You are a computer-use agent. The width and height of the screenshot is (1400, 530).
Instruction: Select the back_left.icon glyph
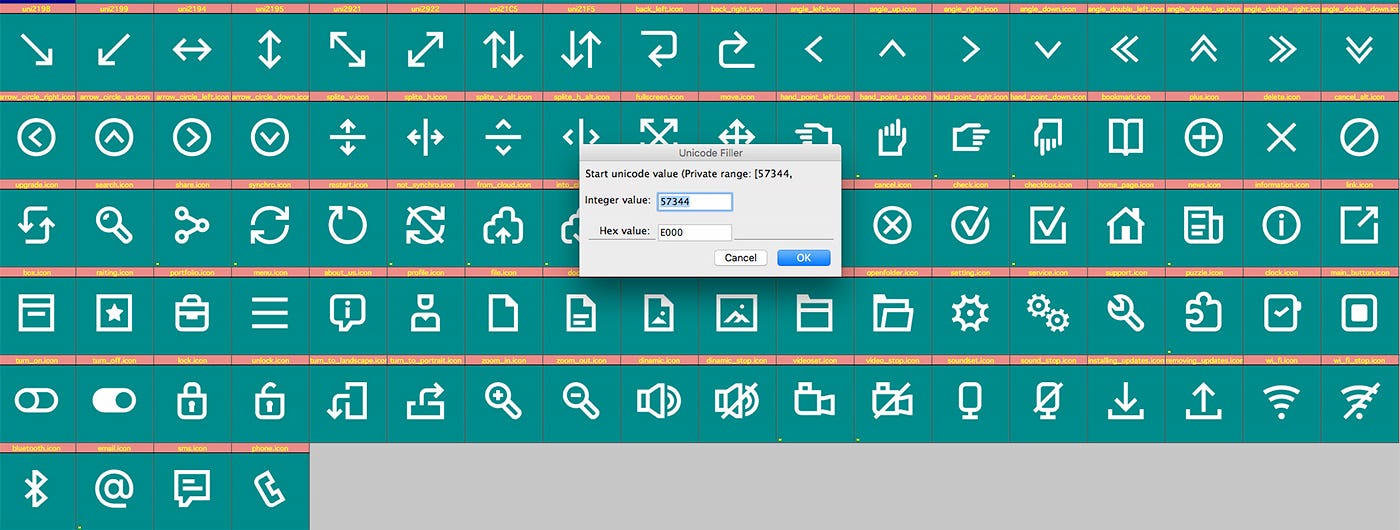659,50
